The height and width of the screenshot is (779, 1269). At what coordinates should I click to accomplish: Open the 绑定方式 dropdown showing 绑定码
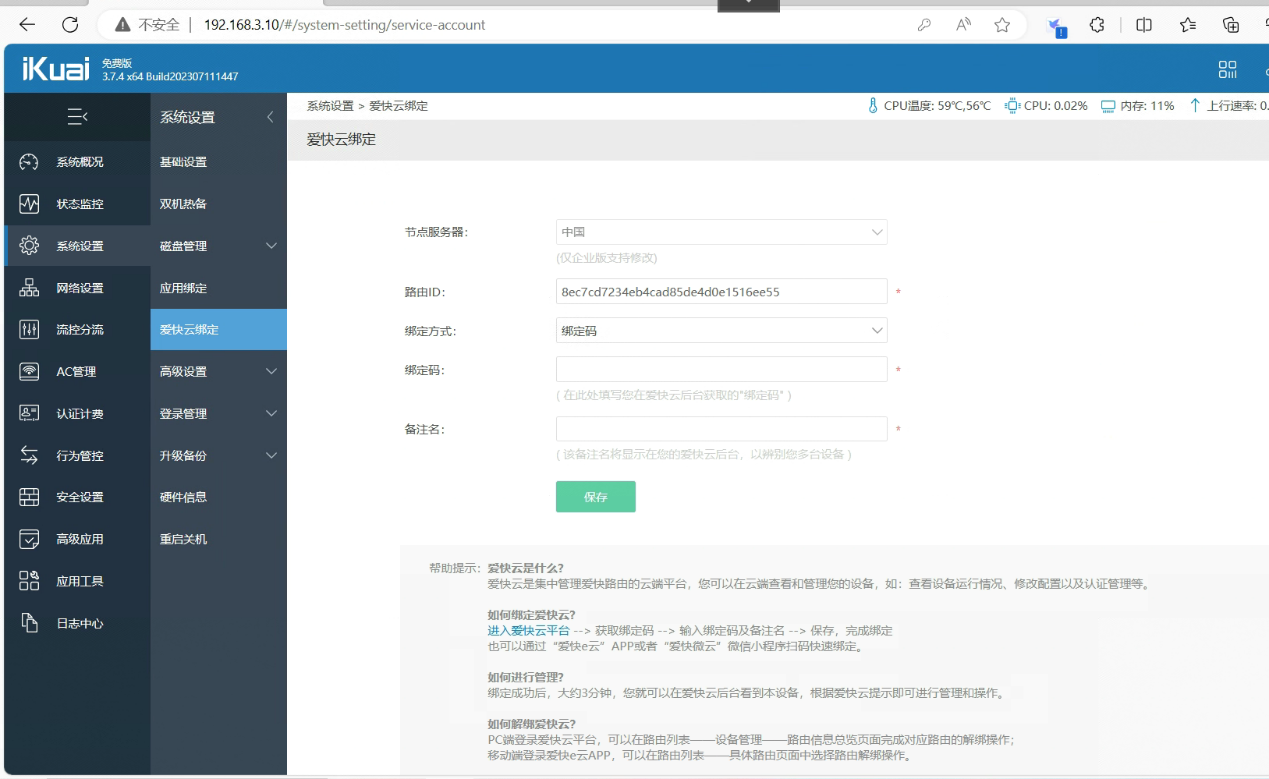(x=721, y=330)
